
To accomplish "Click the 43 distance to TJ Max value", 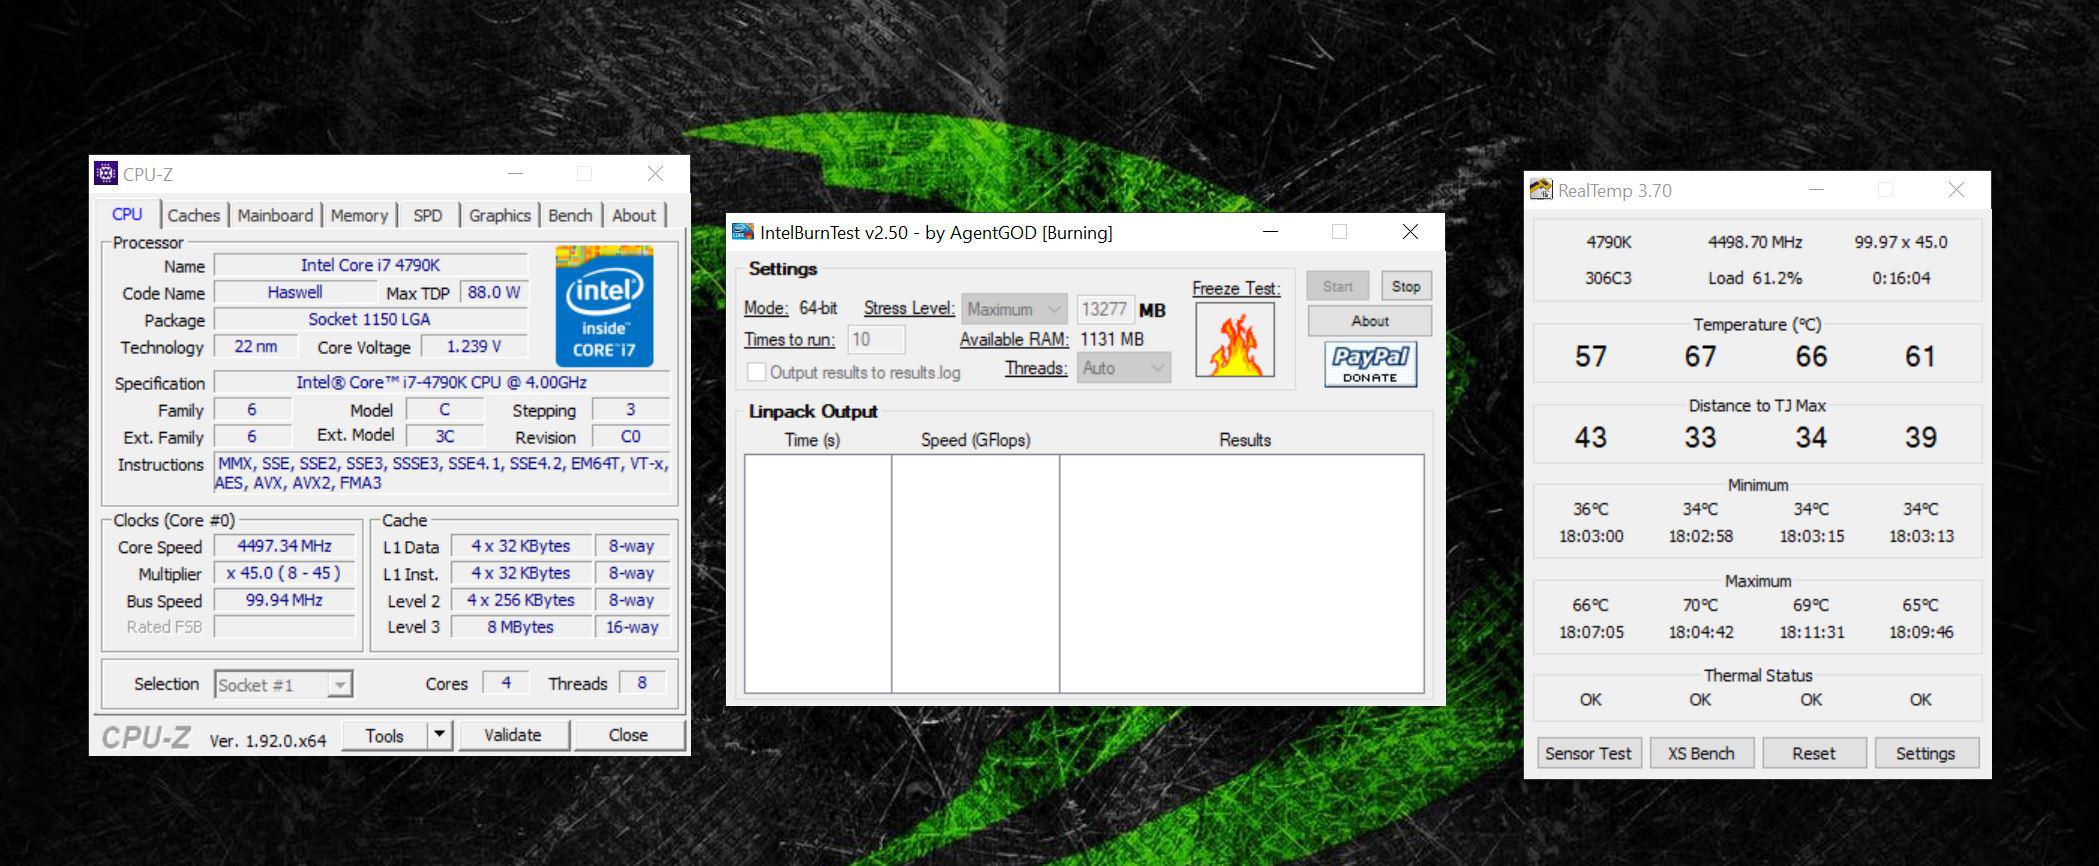I will [1591, 437].
